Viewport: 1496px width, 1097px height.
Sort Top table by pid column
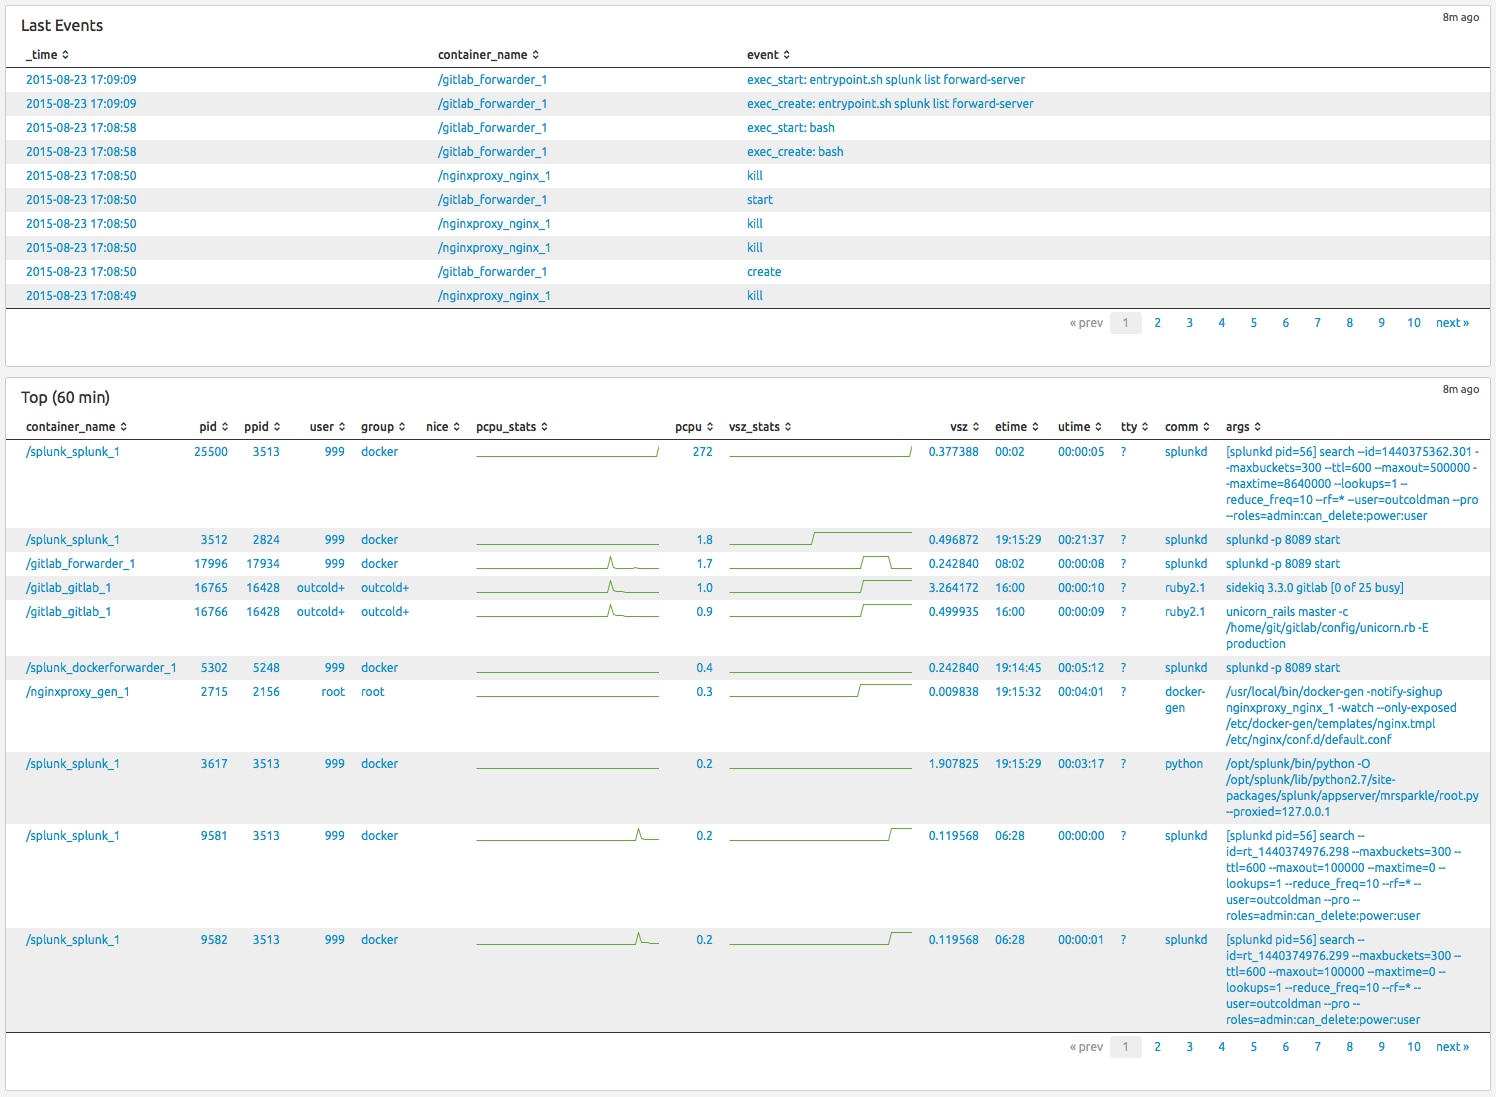213,427
